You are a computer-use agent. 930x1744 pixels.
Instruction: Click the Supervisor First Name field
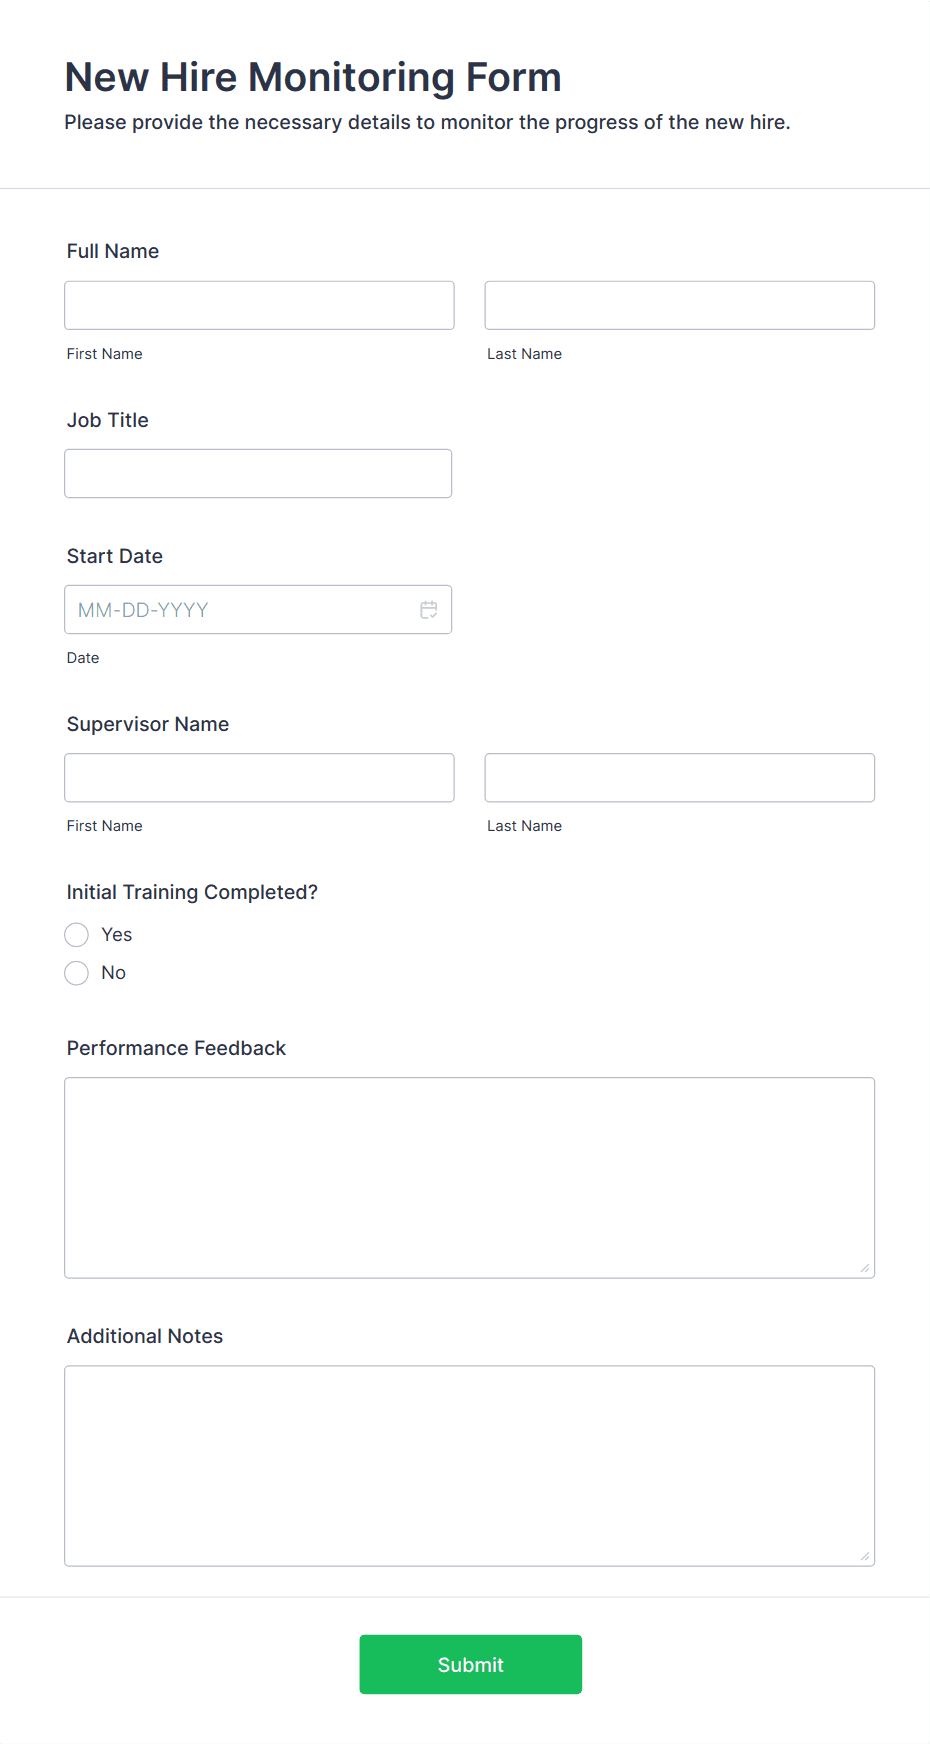(258, 777)
